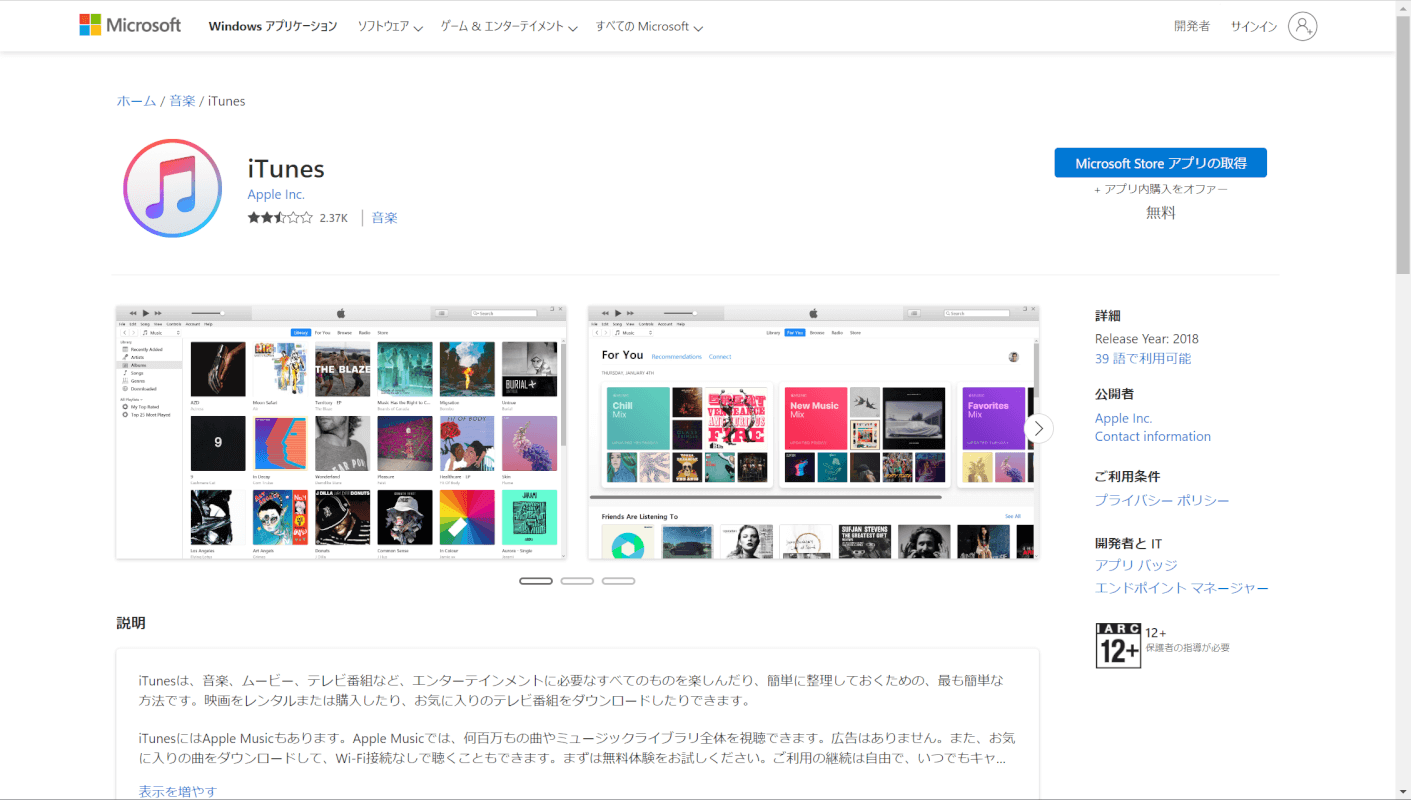Go to ホーム in the breadcrumb
The height and width of the screenshot is (800, 1411).
point(136,101)
